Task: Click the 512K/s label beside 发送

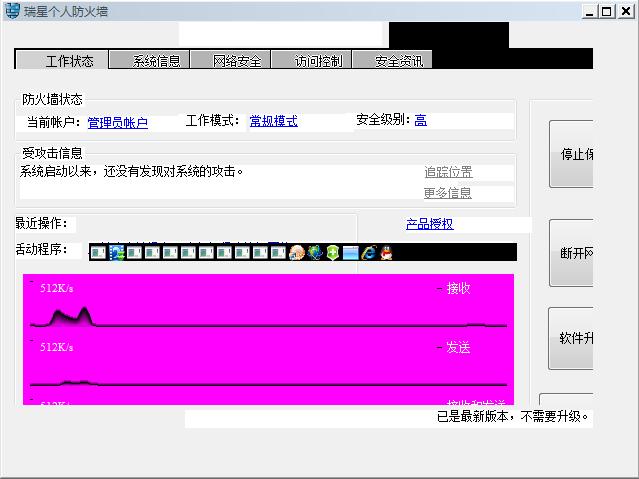Action: tap(57, 347)
